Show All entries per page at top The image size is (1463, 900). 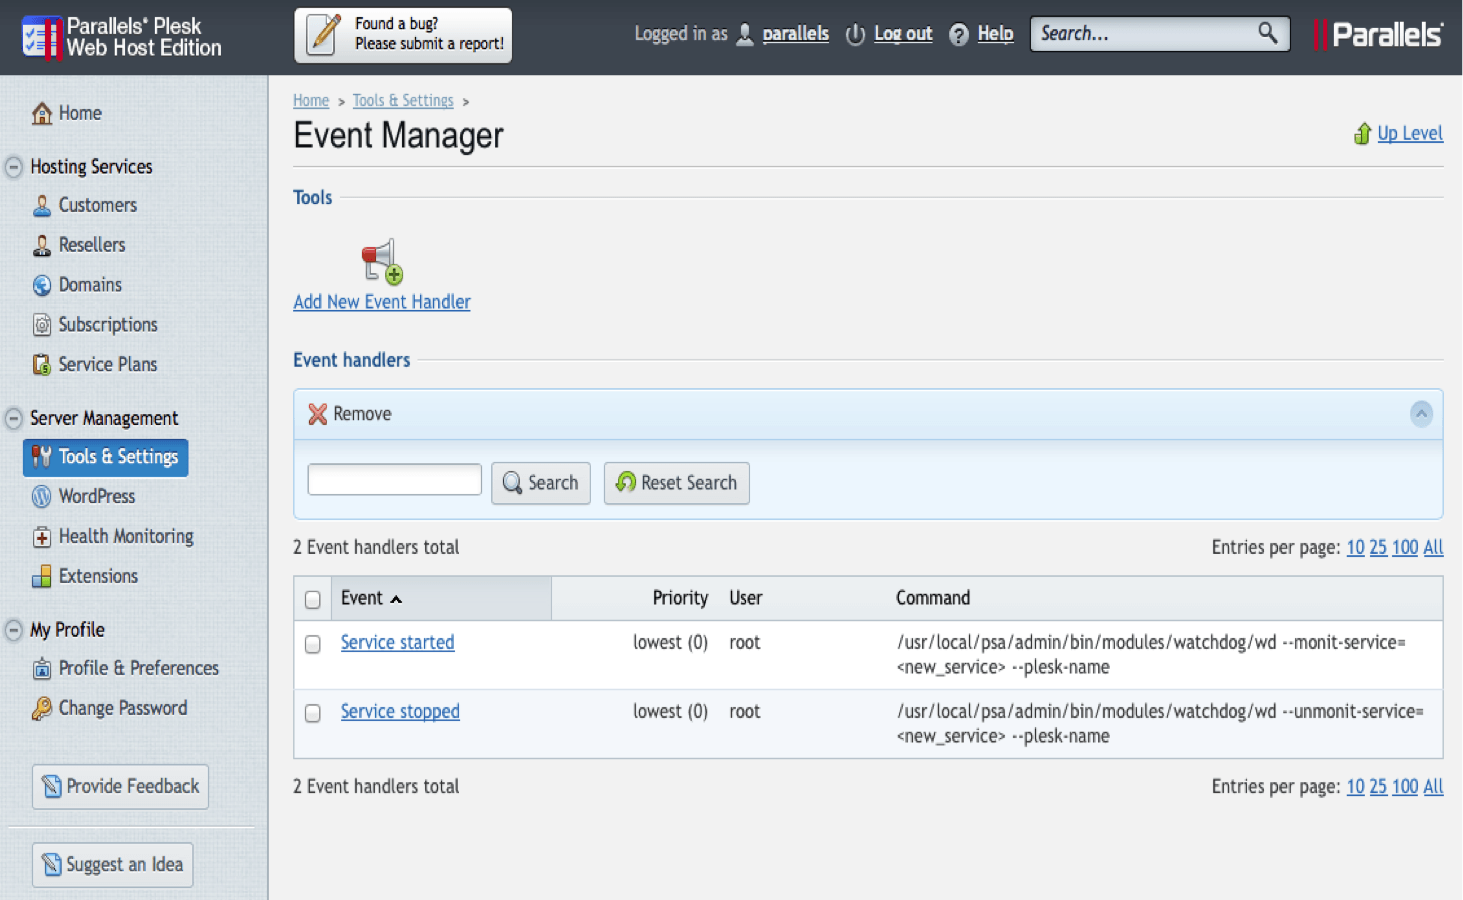pos(1433,548)
